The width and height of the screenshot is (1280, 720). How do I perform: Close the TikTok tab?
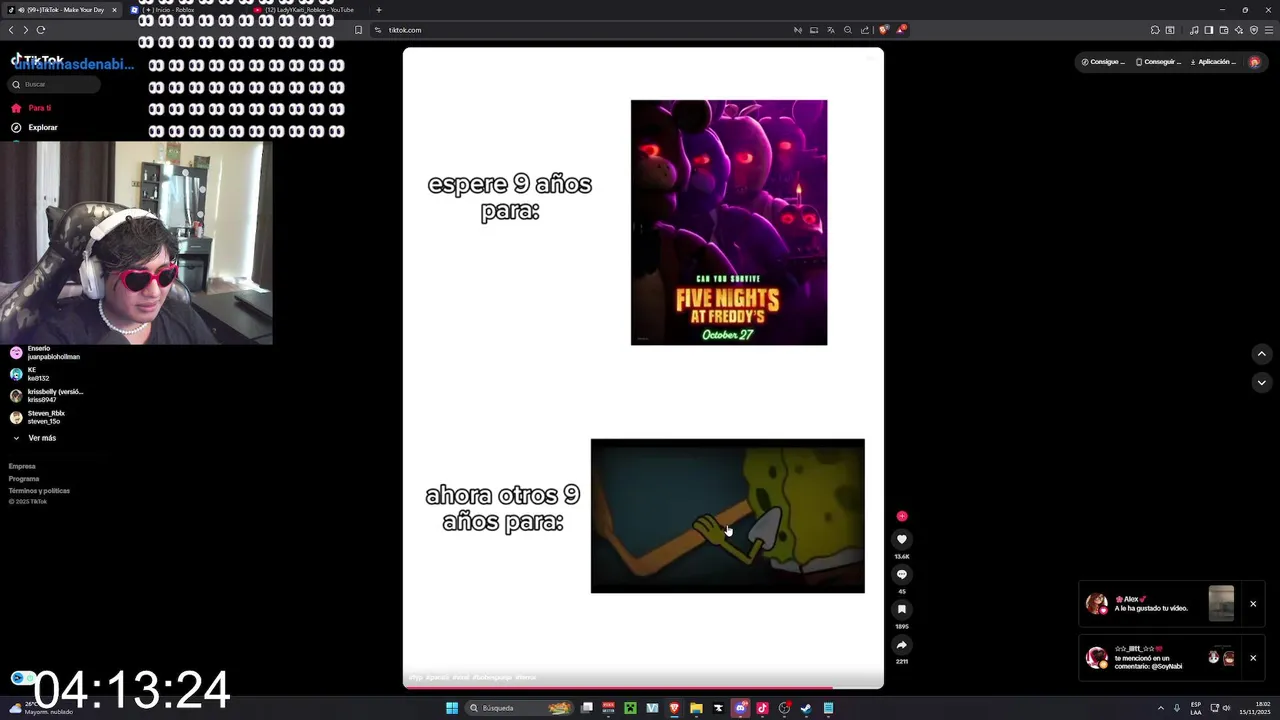(114, 10)
